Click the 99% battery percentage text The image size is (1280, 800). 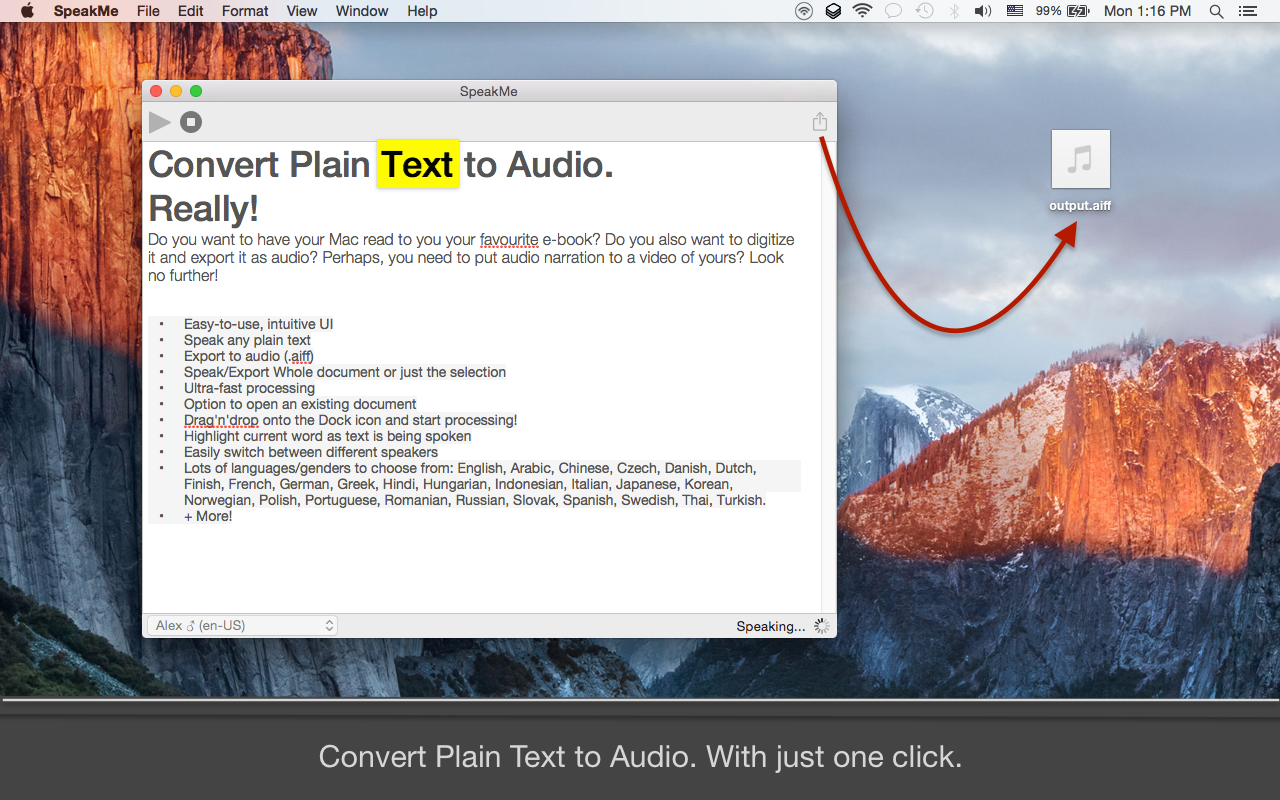[1048, 11]
